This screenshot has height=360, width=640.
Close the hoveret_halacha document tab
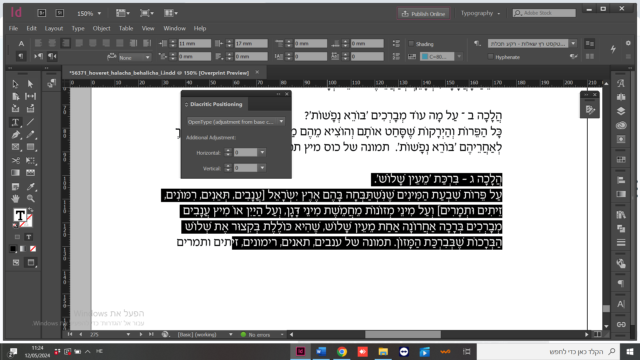pyautogui.click(x=257, y=72)
